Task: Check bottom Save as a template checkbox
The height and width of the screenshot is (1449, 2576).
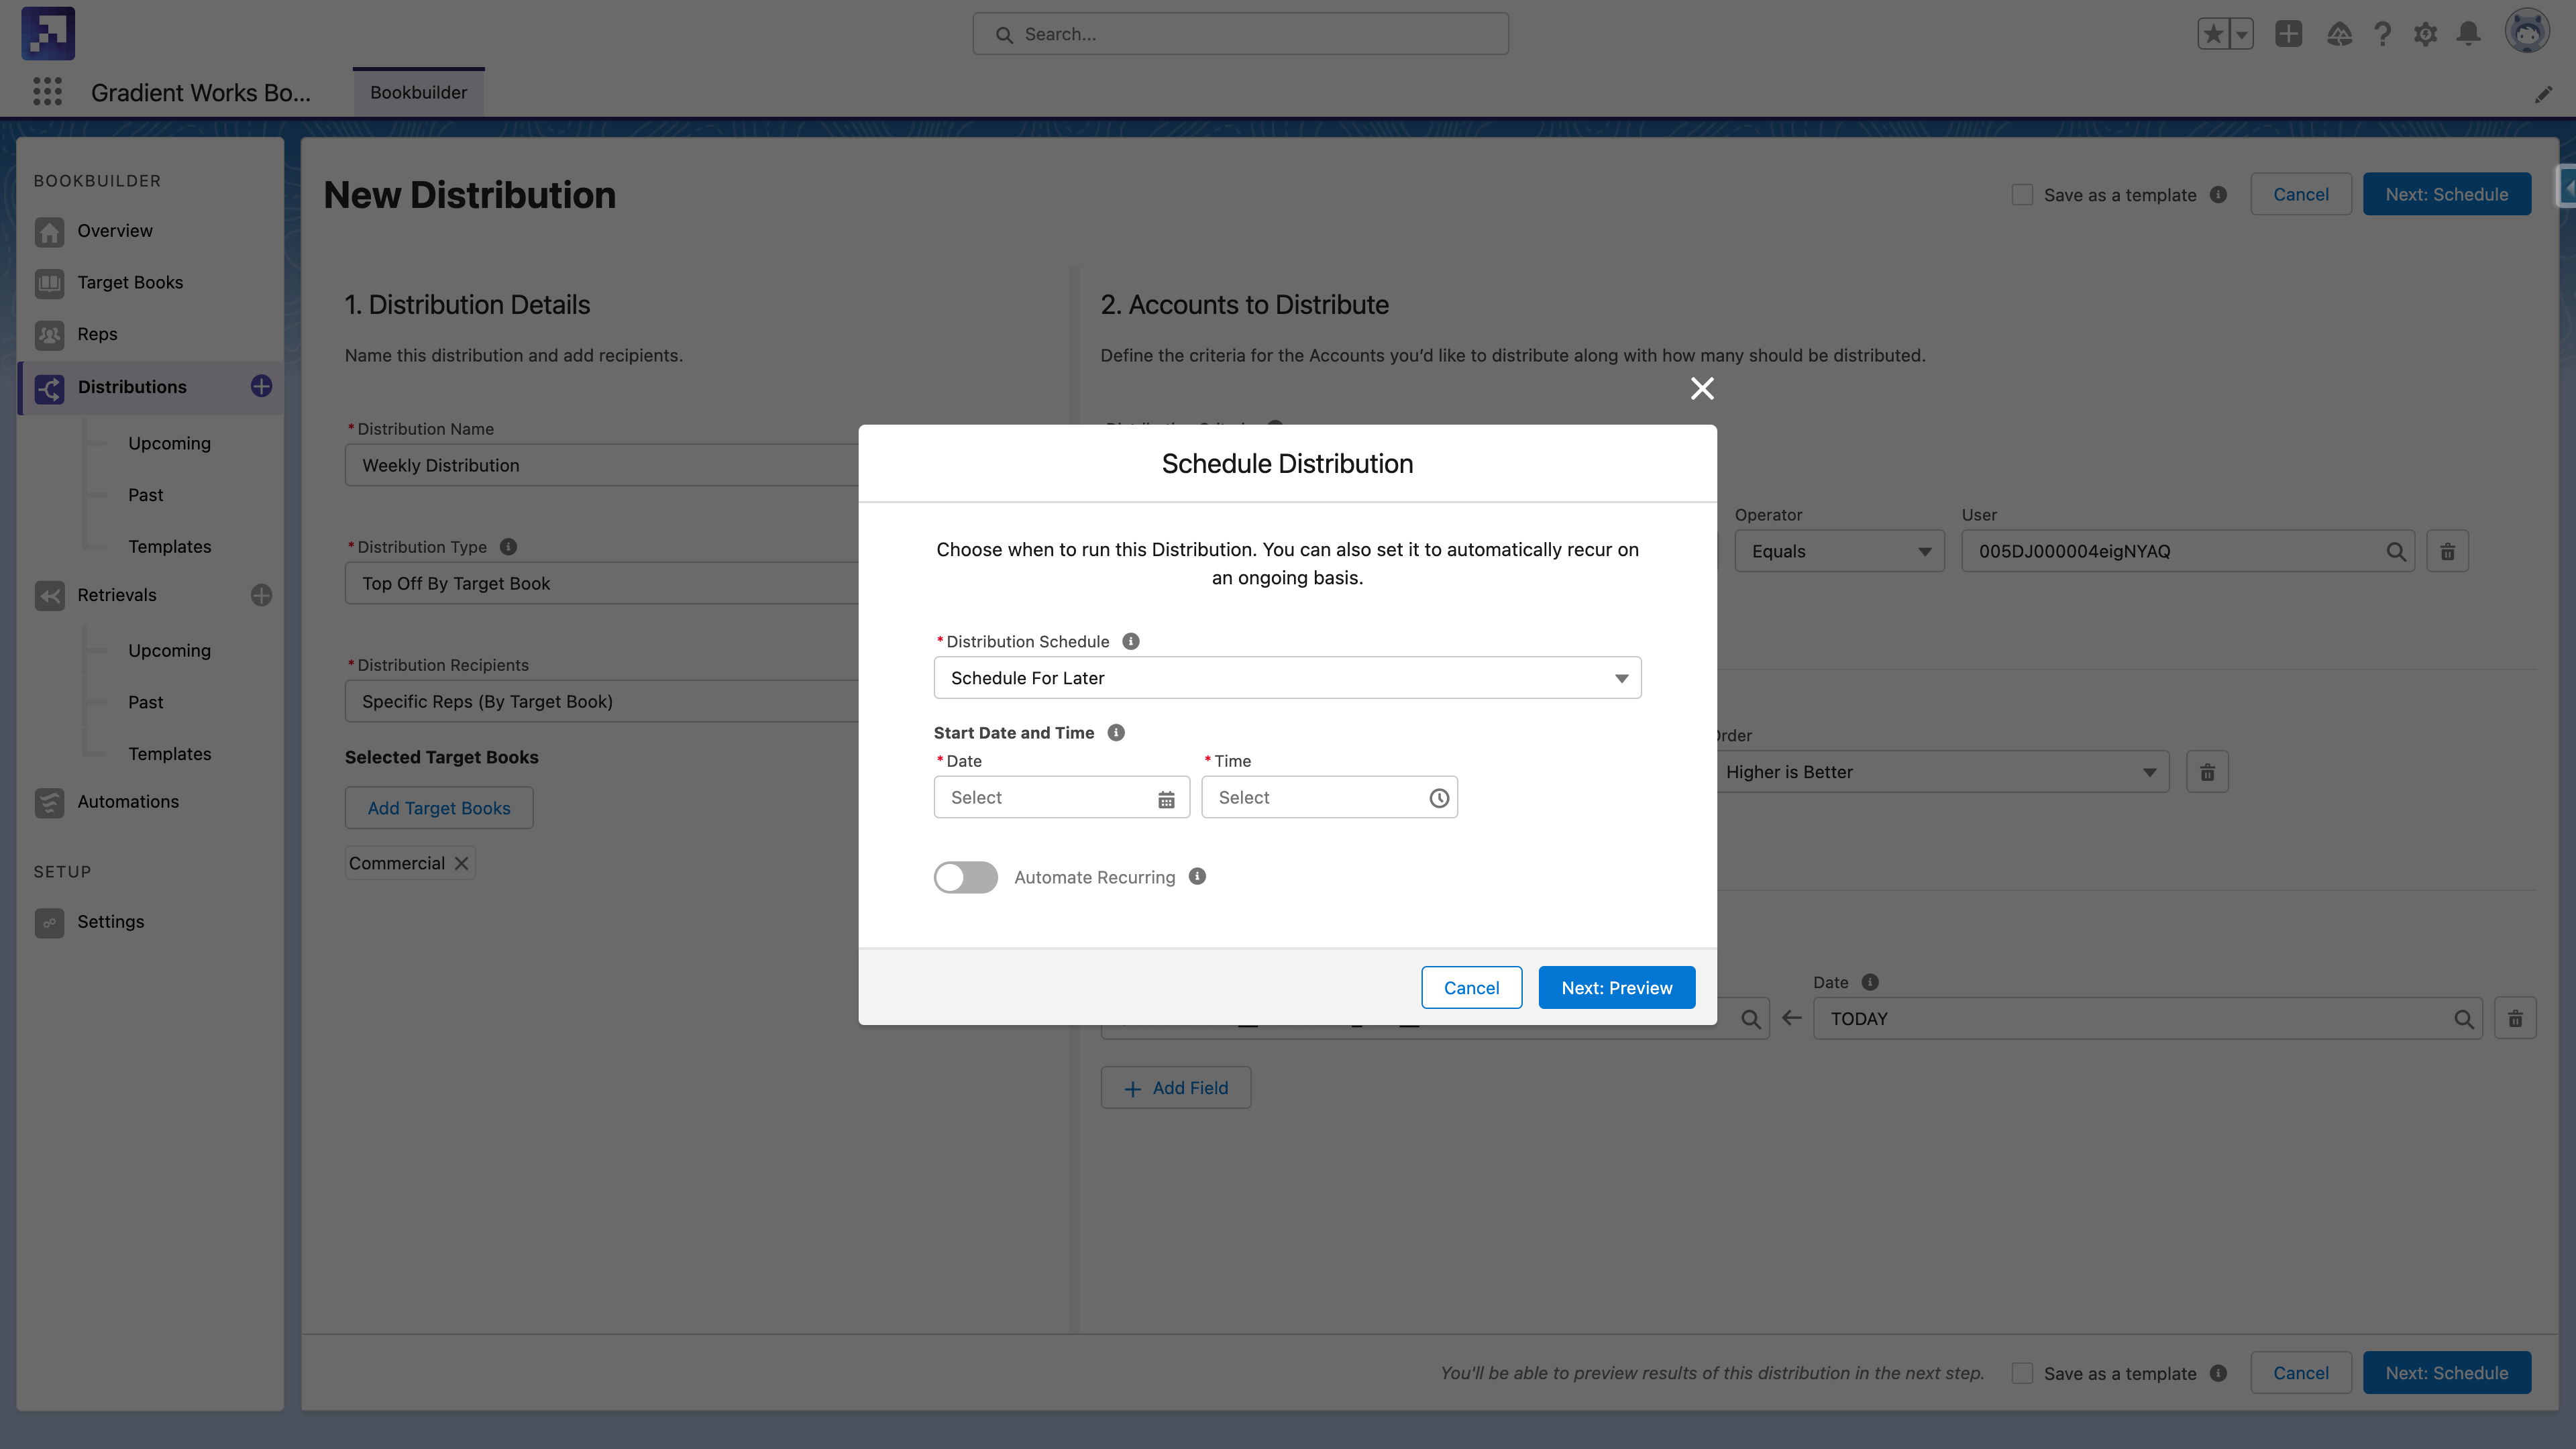Action: (2022, 1373)
